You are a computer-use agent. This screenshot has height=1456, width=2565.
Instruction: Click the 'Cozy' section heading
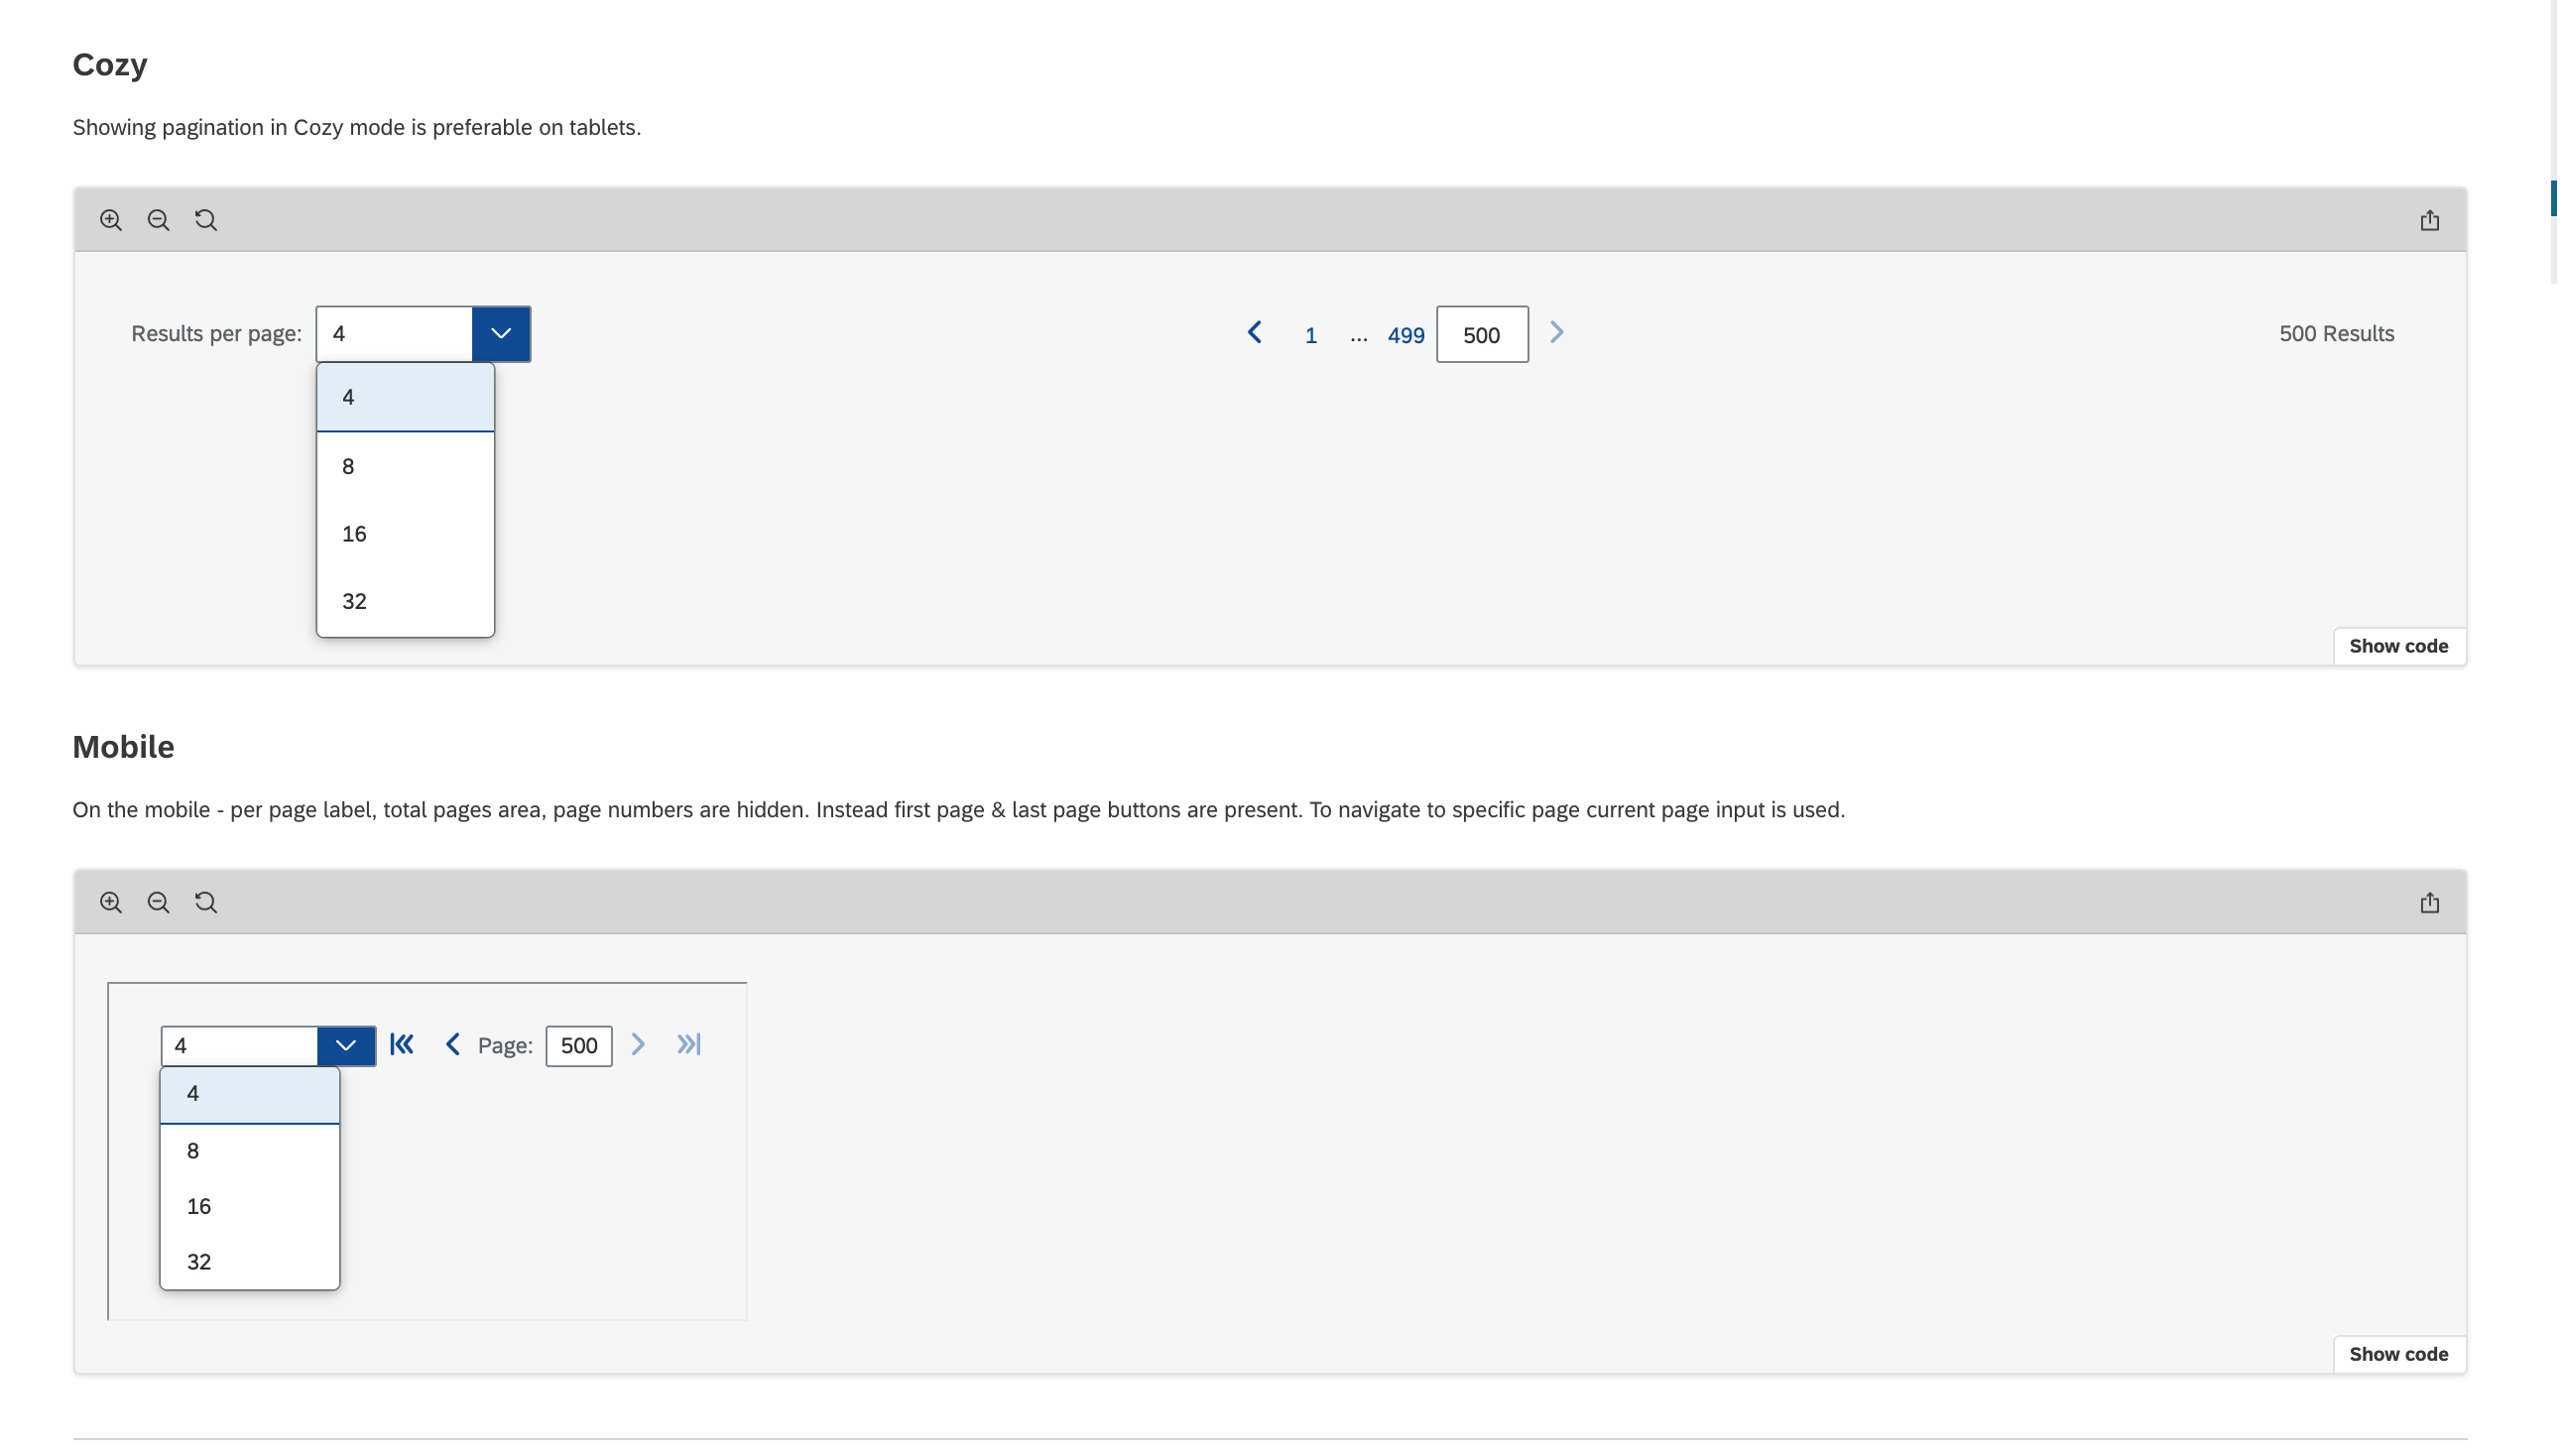pos(110,65)
